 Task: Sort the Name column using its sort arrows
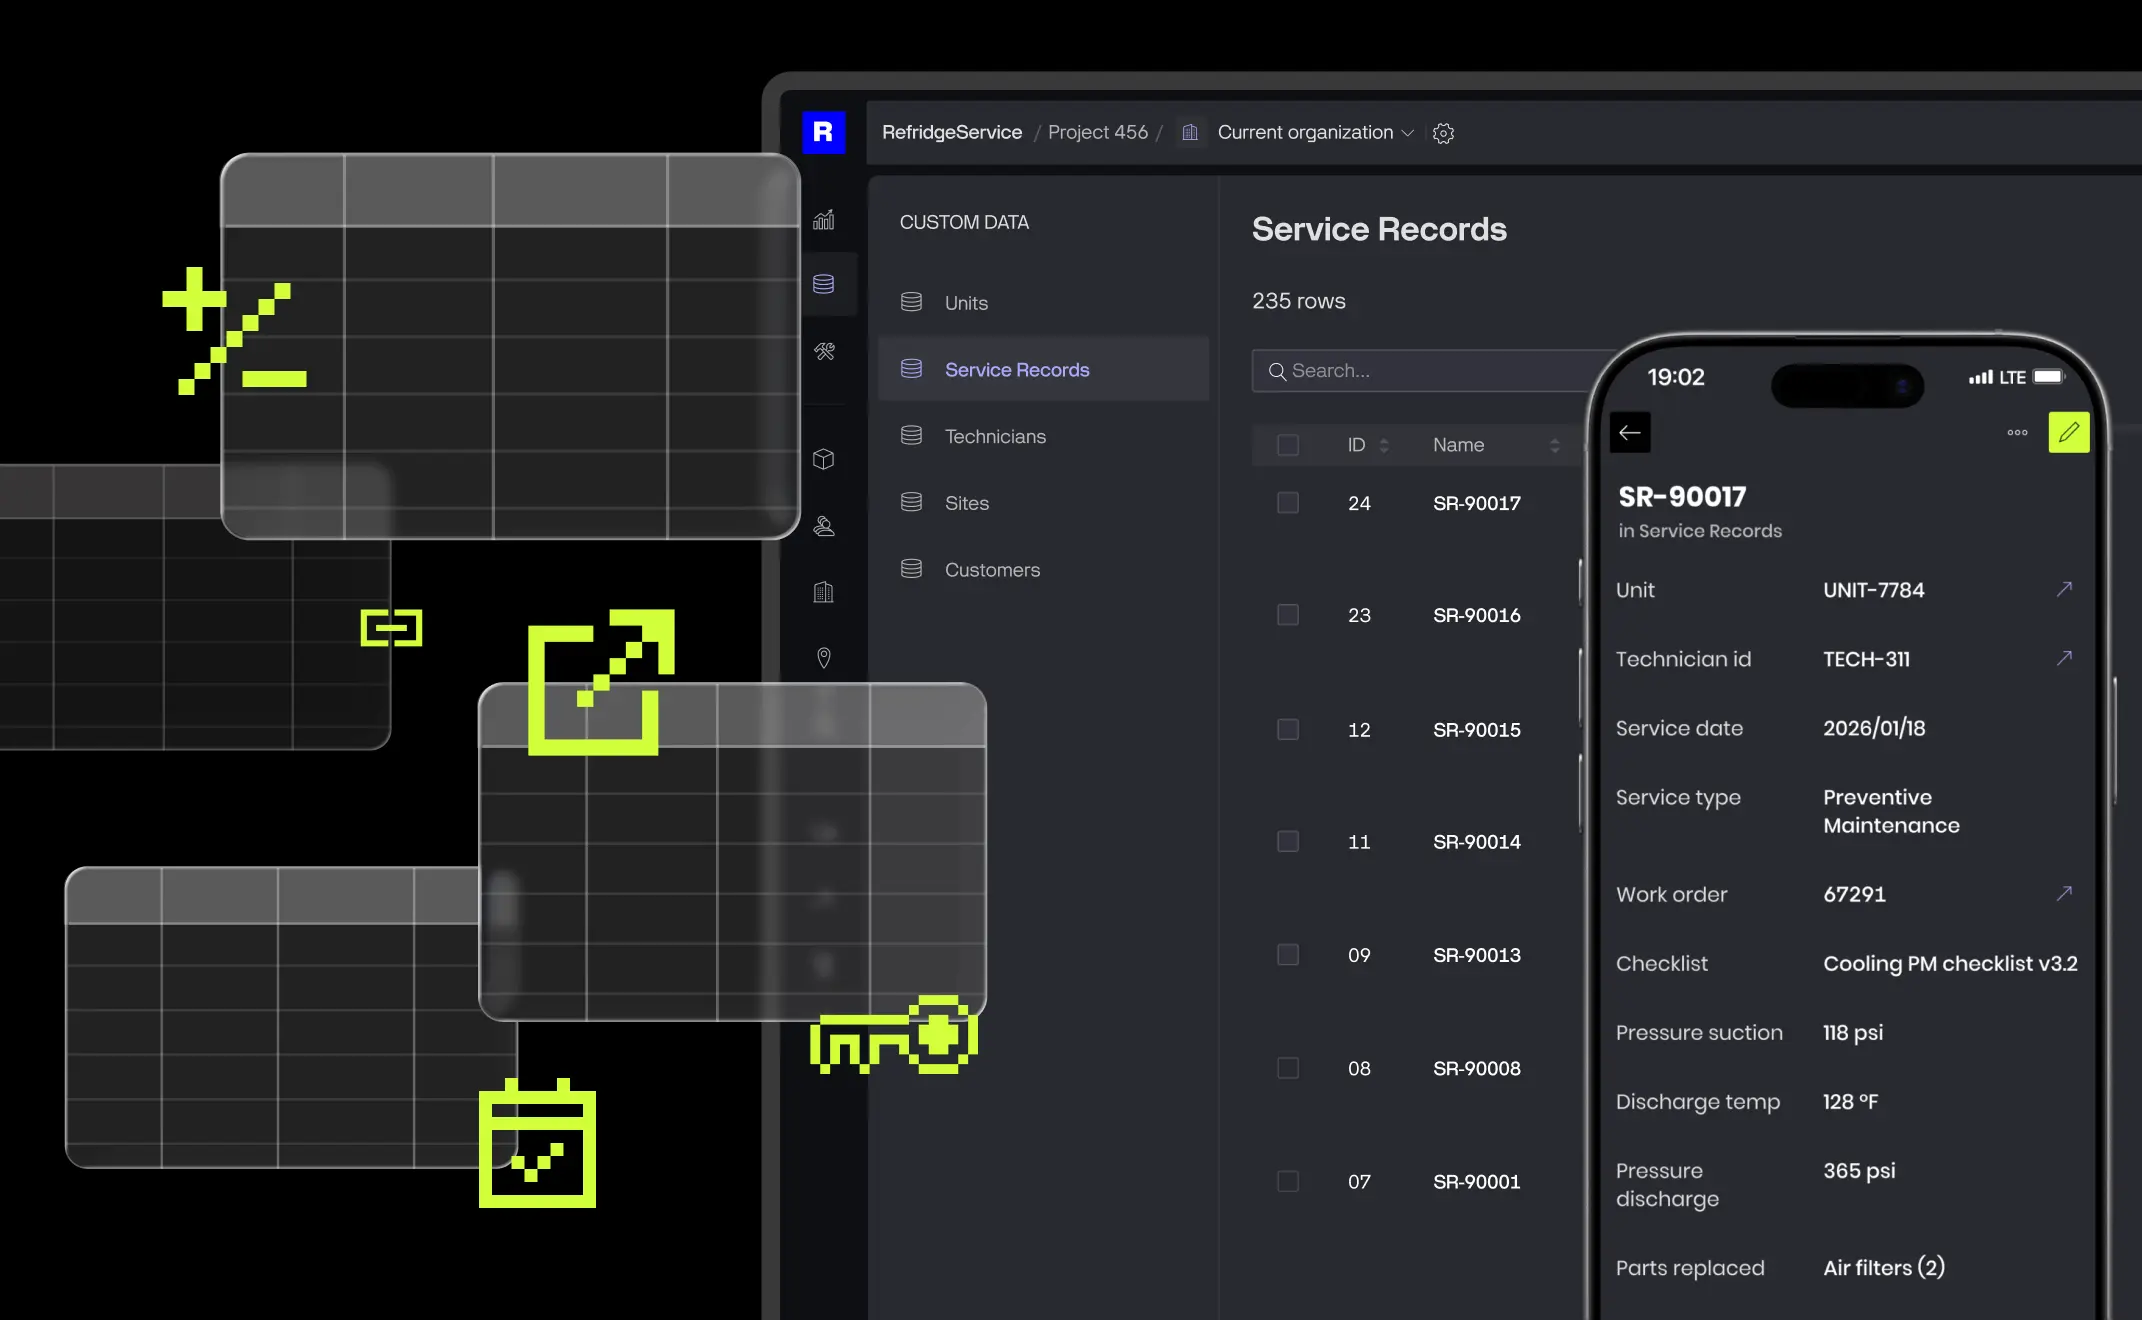pyautogui.click(x=1553, y=445)
